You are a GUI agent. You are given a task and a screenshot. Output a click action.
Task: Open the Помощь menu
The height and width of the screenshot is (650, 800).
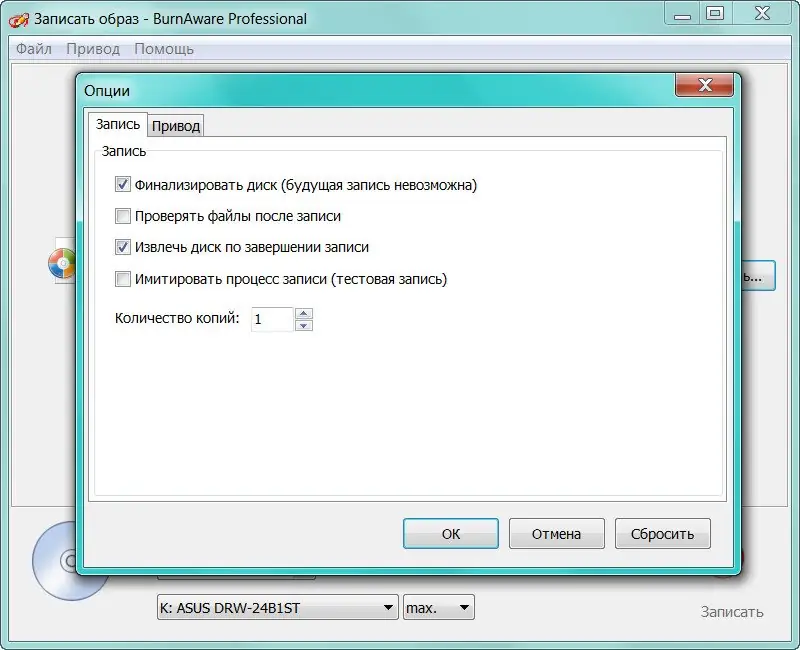pos(164,49)
